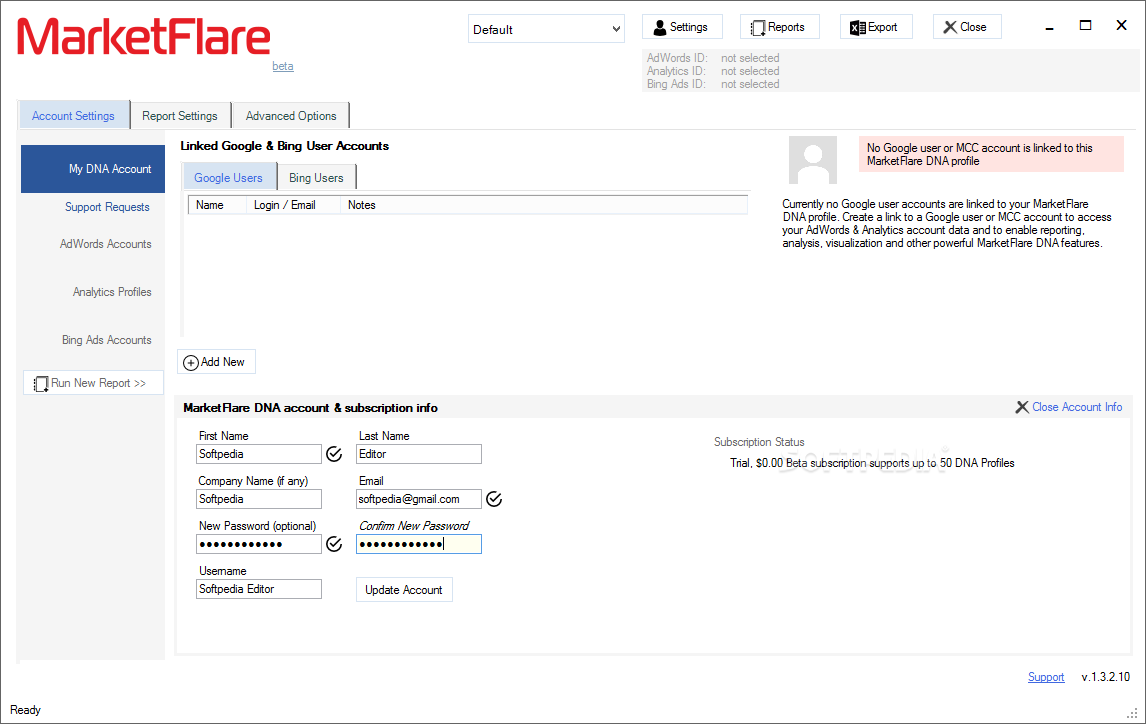Click the version text v.1.3.2.10

[x=1106, y=677]
